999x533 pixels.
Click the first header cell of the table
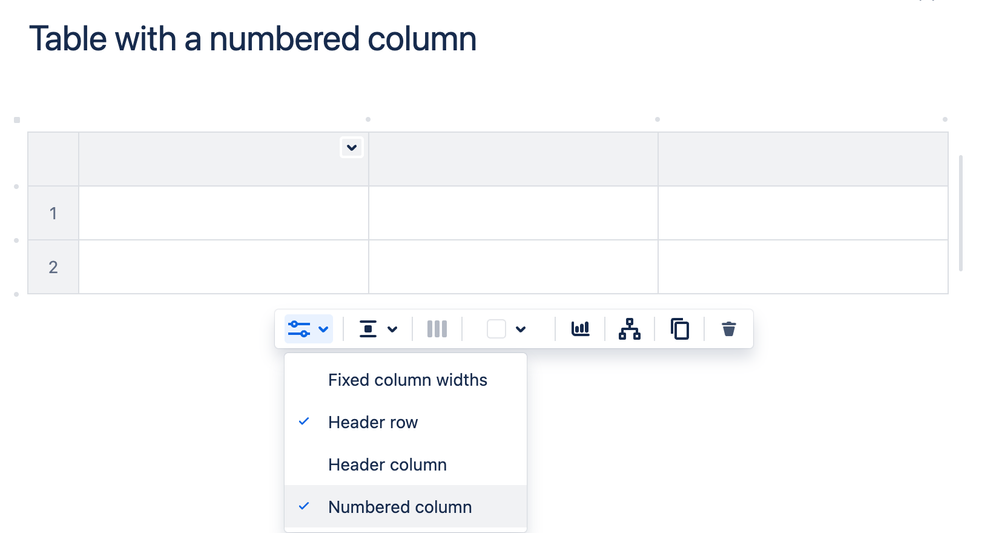click(x=210, y=160)
